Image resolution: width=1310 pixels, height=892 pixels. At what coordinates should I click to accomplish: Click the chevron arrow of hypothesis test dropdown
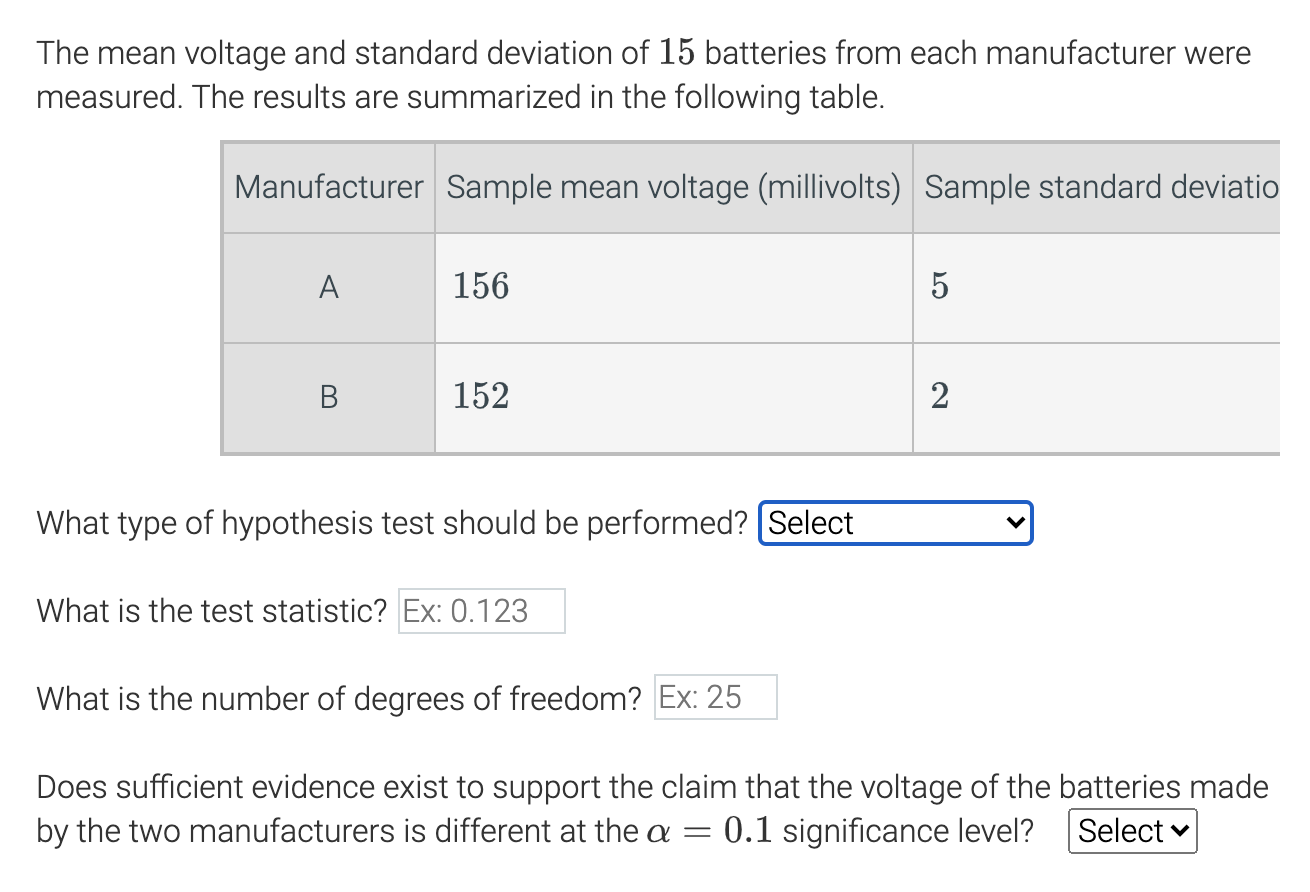(x=1014, y=523)
